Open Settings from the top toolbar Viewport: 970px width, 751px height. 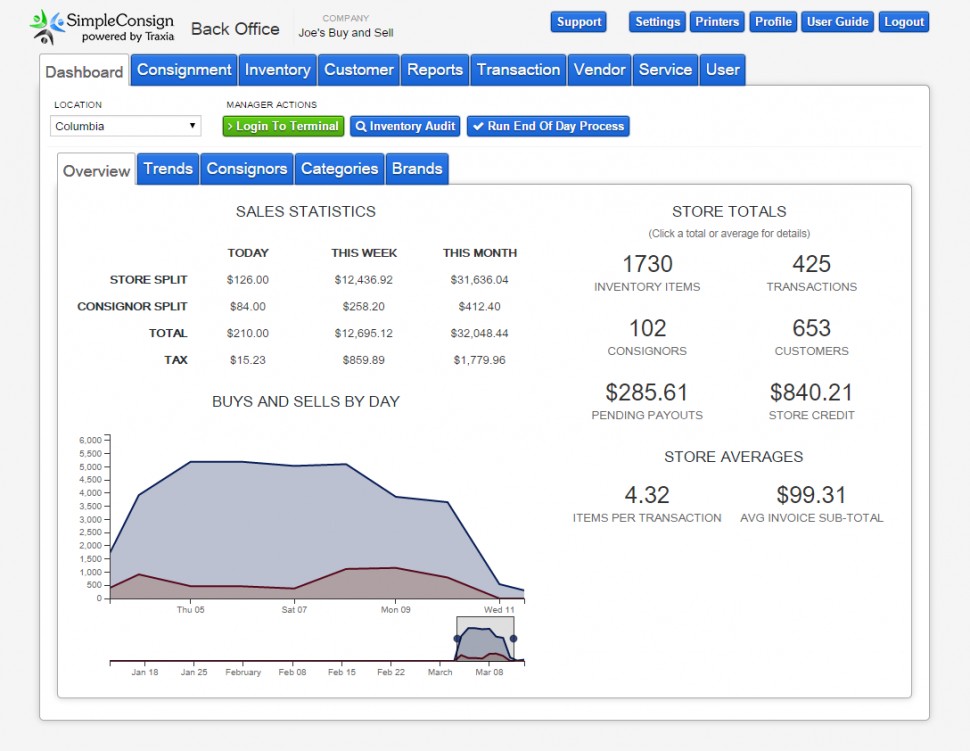(655, 21)
